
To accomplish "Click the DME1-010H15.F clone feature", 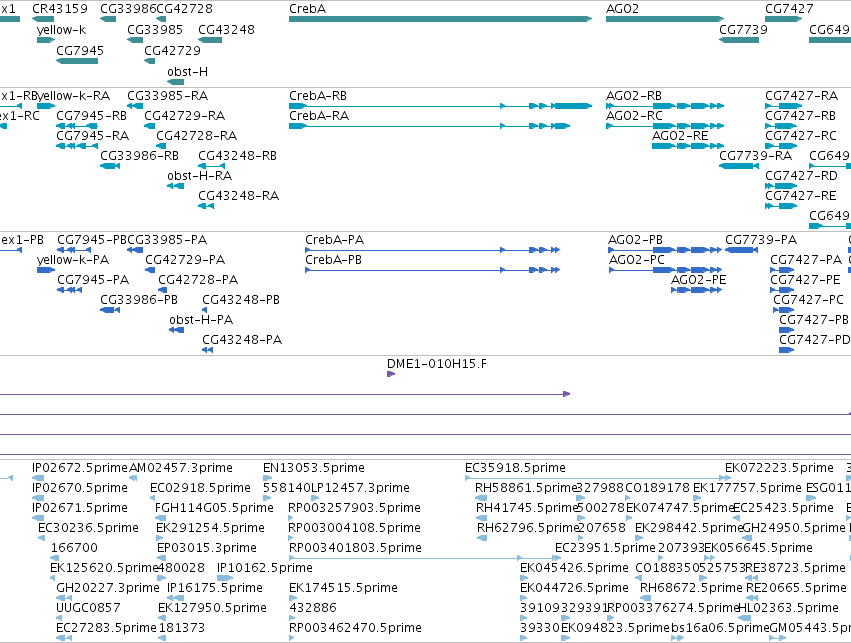I will click(x=391, y=374).
